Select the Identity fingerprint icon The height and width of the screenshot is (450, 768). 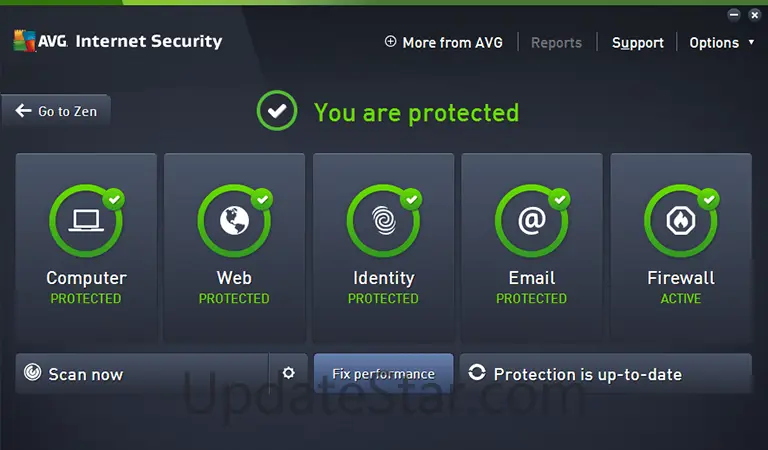[383, 221]
